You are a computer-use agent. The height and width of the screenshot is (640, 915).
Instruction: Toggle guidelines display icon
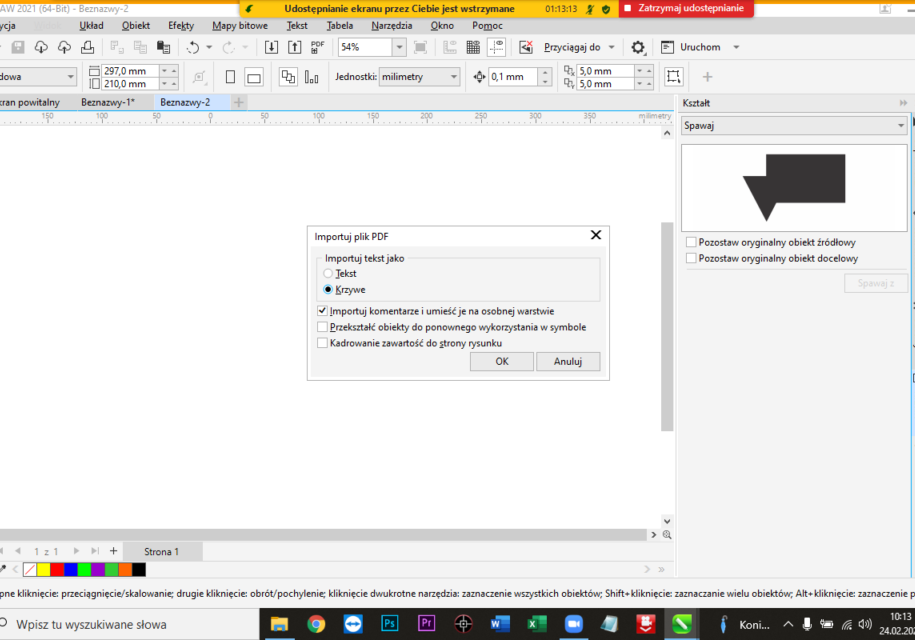coord(497,47)
